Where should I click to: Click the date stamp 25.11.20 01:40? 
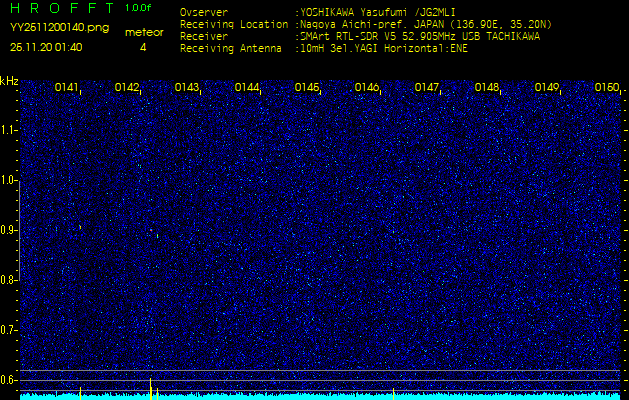46,47
